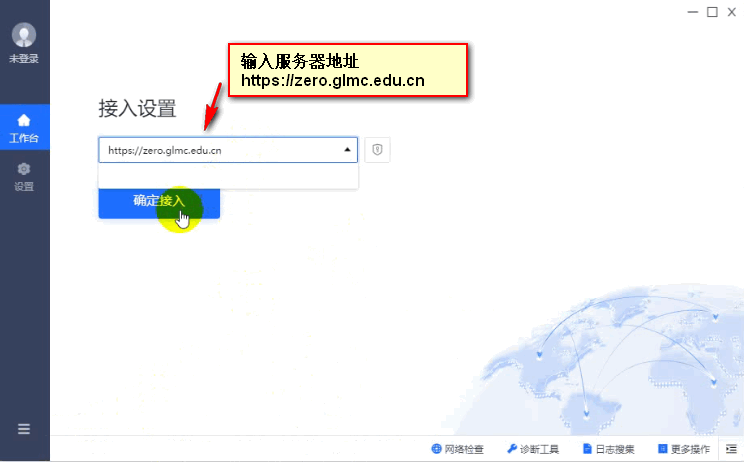Select the empty dropdown list row

228,176
